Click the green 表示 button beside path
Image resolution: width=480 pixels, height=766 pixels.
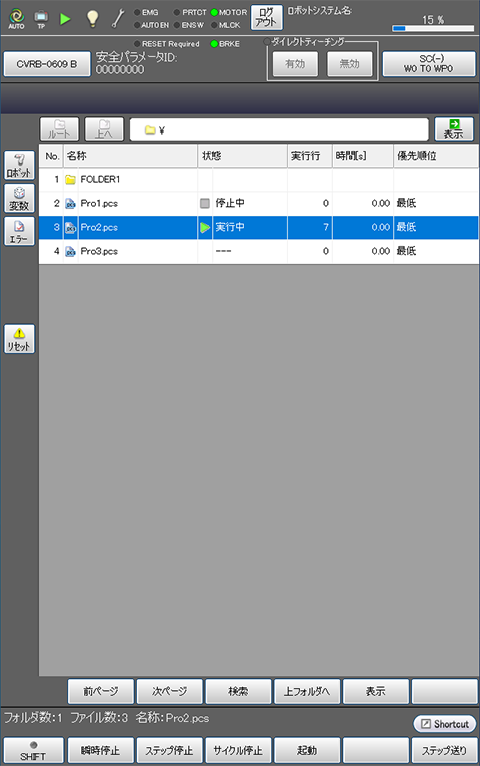tap(454, 129)
